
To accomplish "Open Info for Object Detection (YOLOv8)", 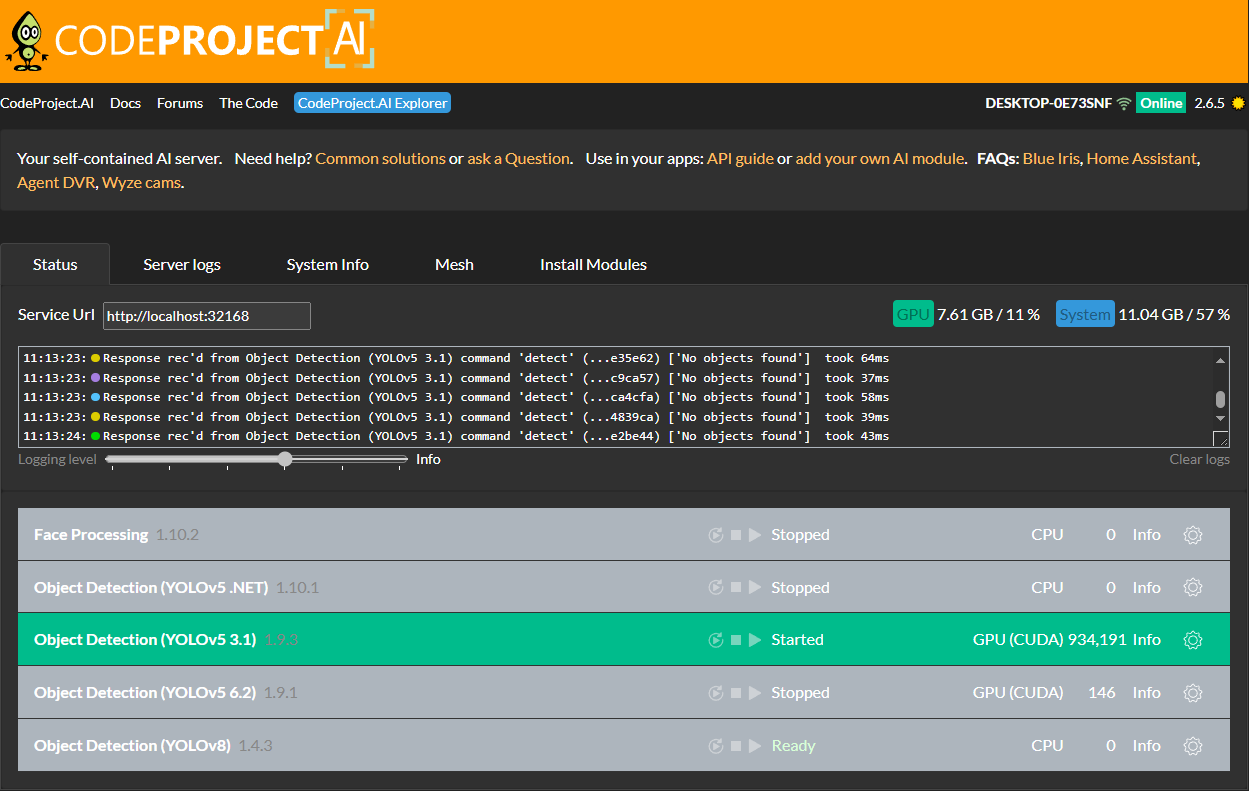I will coord(1146,746).
